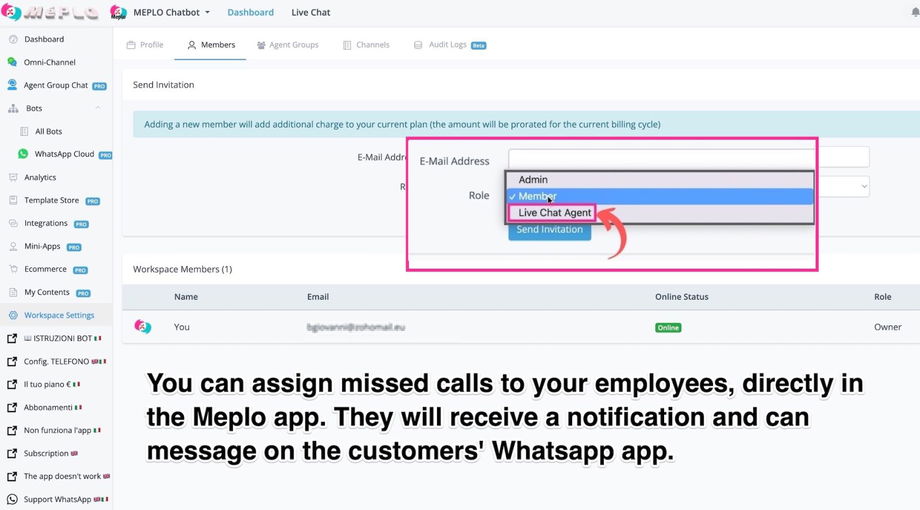Click the Email column header

point(317,297)
